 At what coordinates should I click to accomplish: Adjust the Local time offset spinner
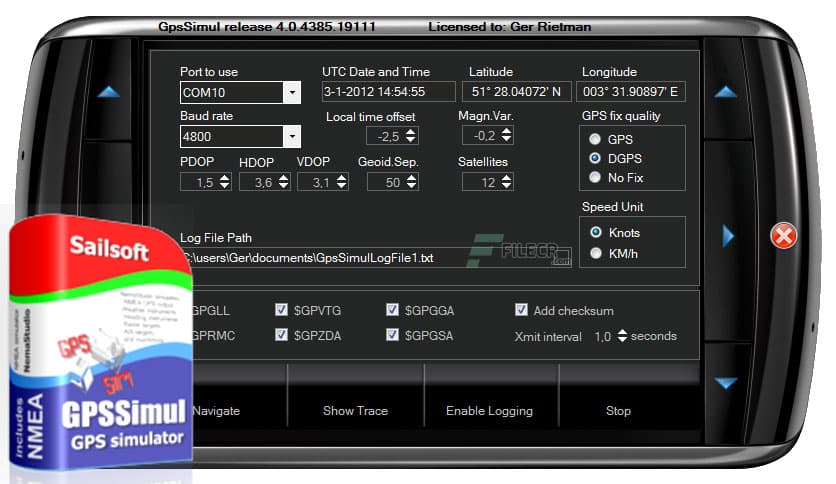pyautogui.click(x=411, y=136)
